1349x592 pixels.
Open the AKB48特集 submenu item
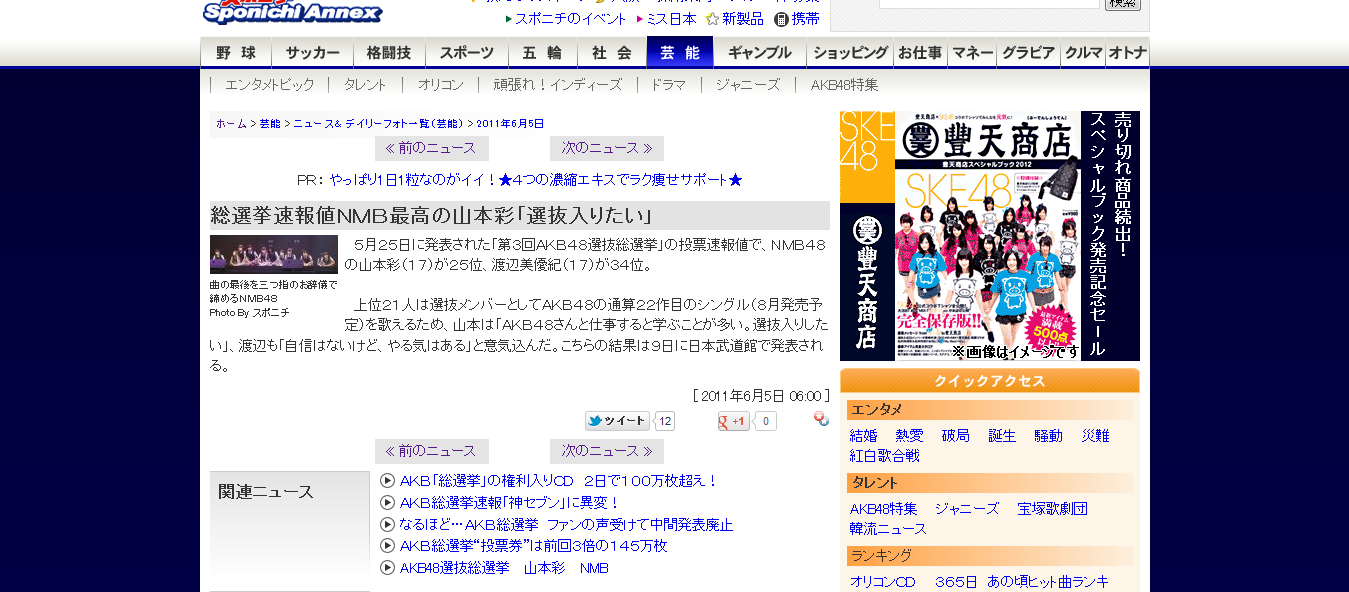[845, 85]
